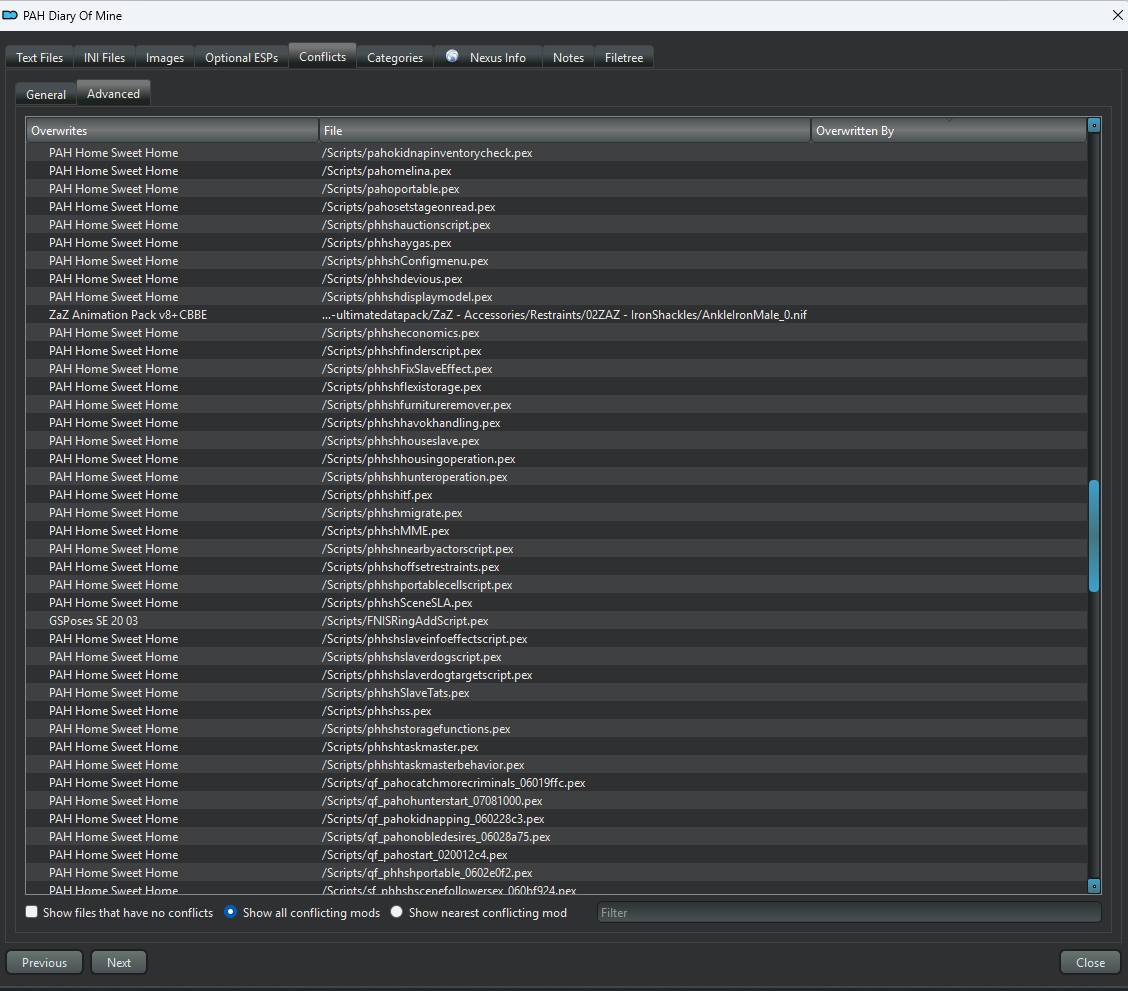The width and height of the screenshot is (1128, 991).
Task: Select the phhshflexistorage.pex file row
Action: 556,386
